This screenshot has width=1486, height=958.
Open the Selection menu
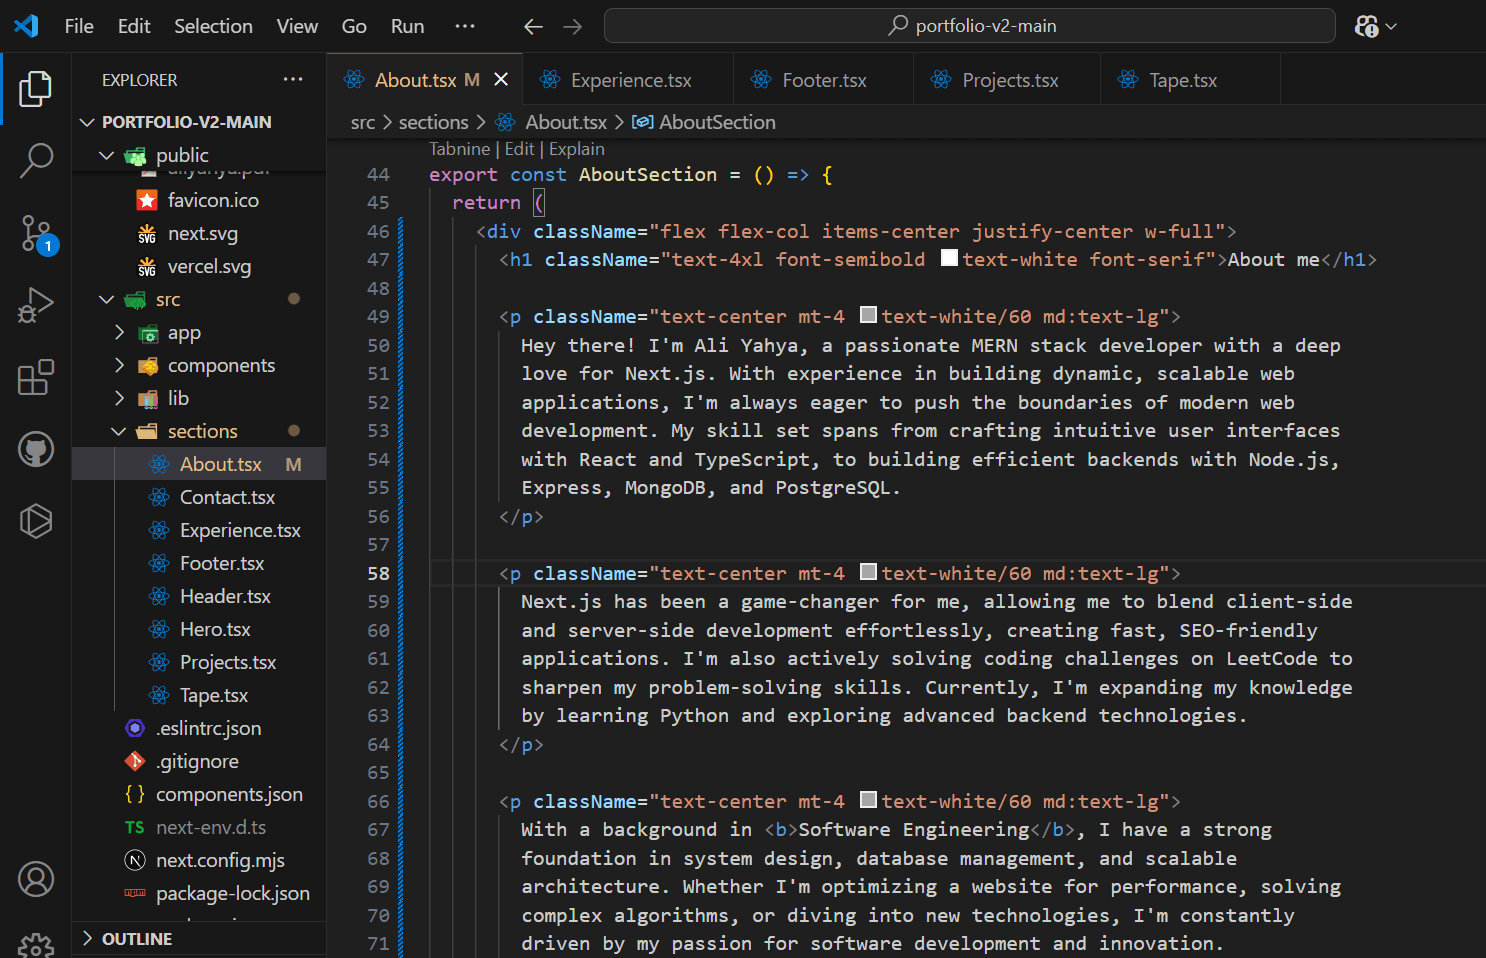pos(213,26)
